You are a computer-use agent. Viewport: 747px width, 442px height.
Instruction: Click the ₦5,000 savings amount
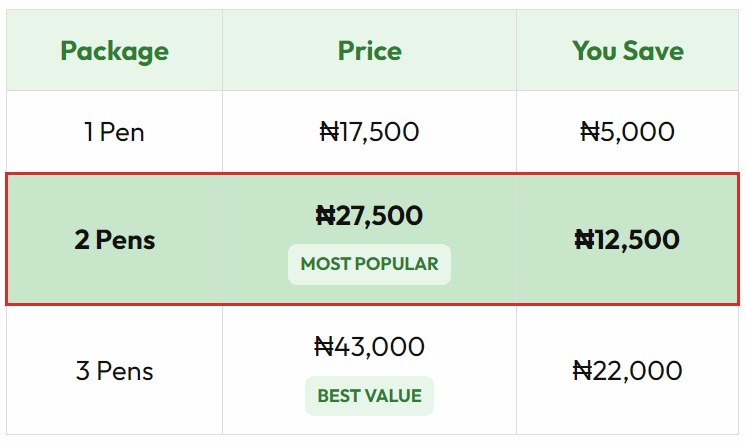click(628, 132)
